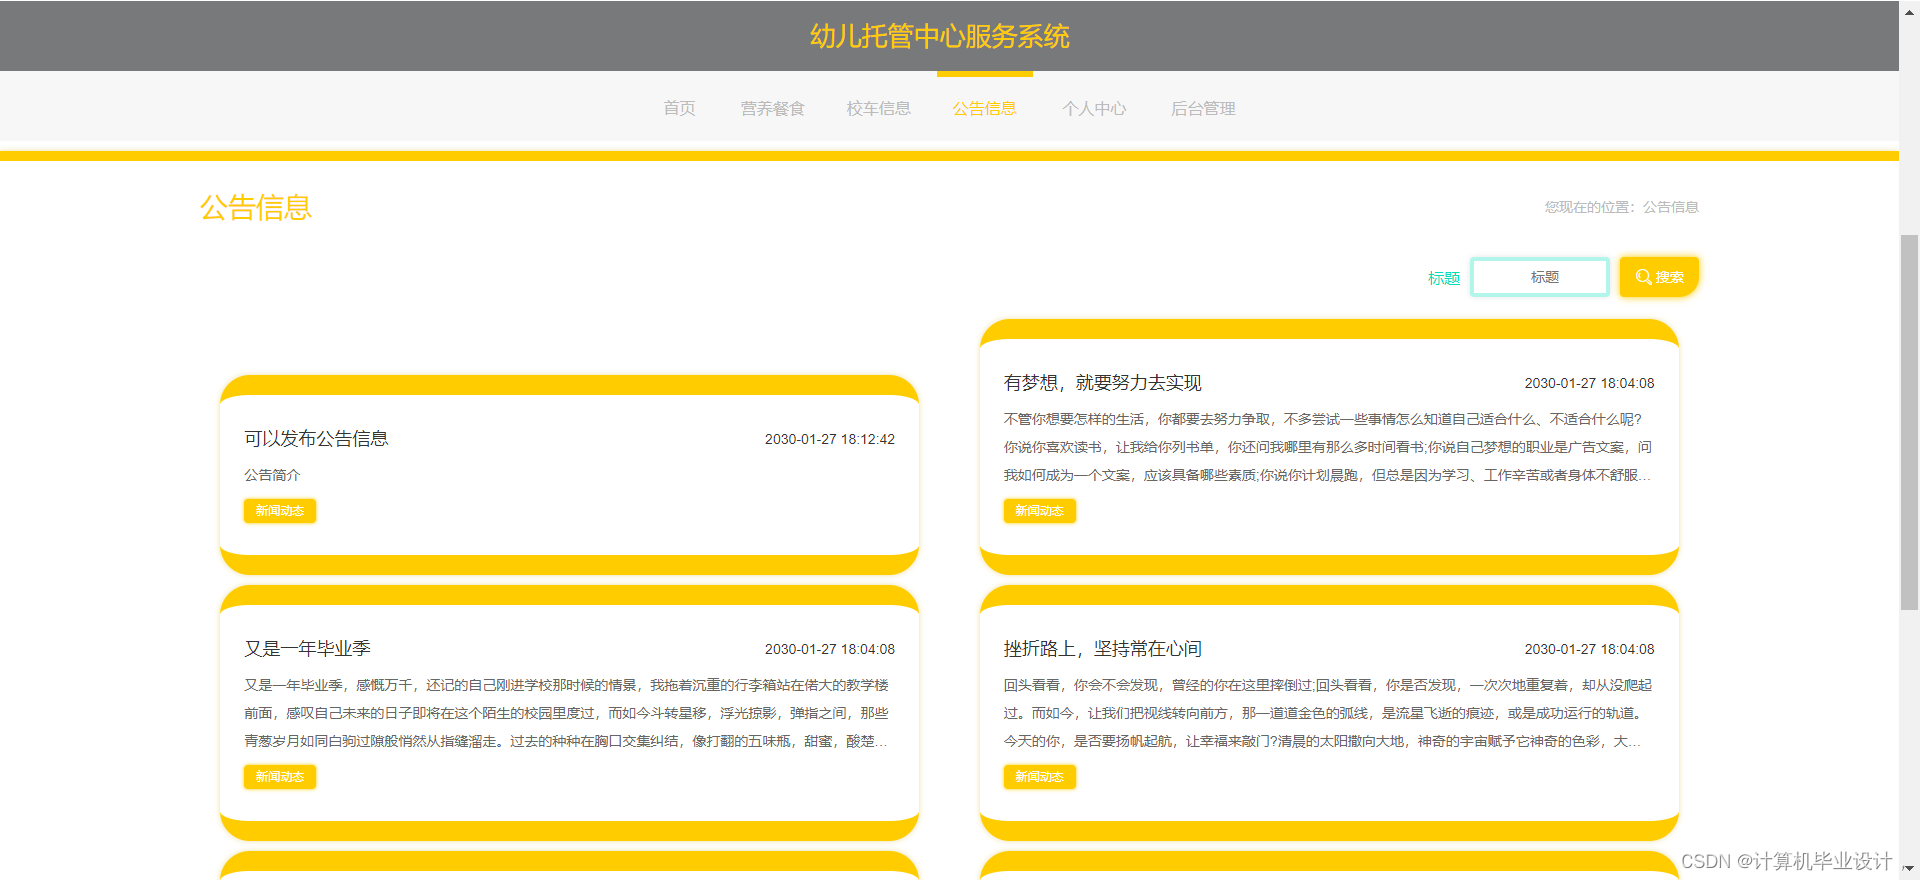Click the timestamp on 有梦想 card
The width and height of the screenshot is (1920, 880).
(1589, 383)
